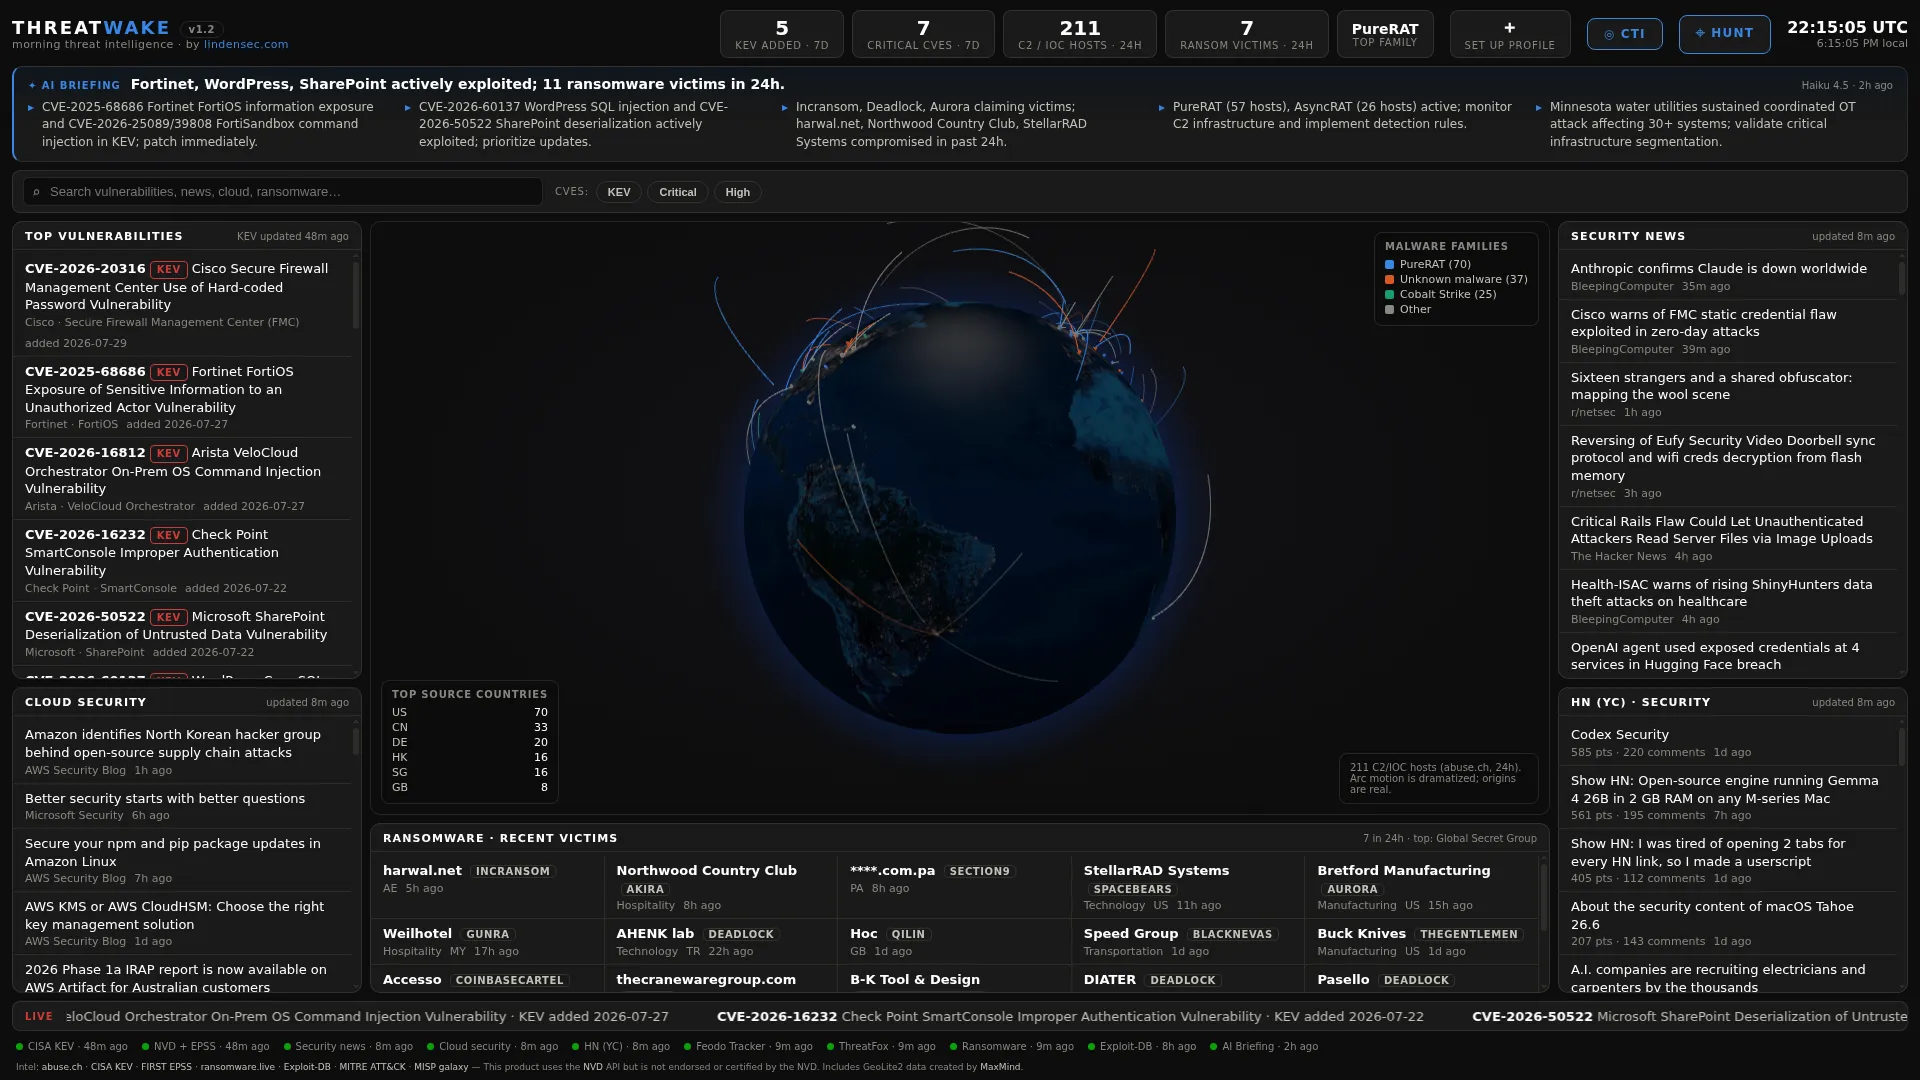Viewport: 1920px width, 1080px height.
Task: Open the C2 / IOC Hosts stat card
Action: [x=1080, y=34]
